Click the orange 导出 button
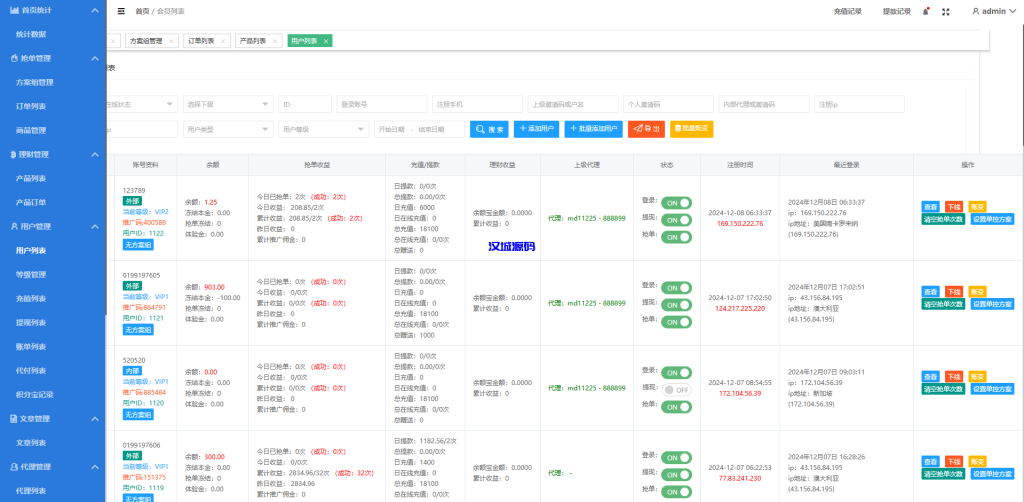The height and width of the screenshot is (502, 1024). pos(646,129)
